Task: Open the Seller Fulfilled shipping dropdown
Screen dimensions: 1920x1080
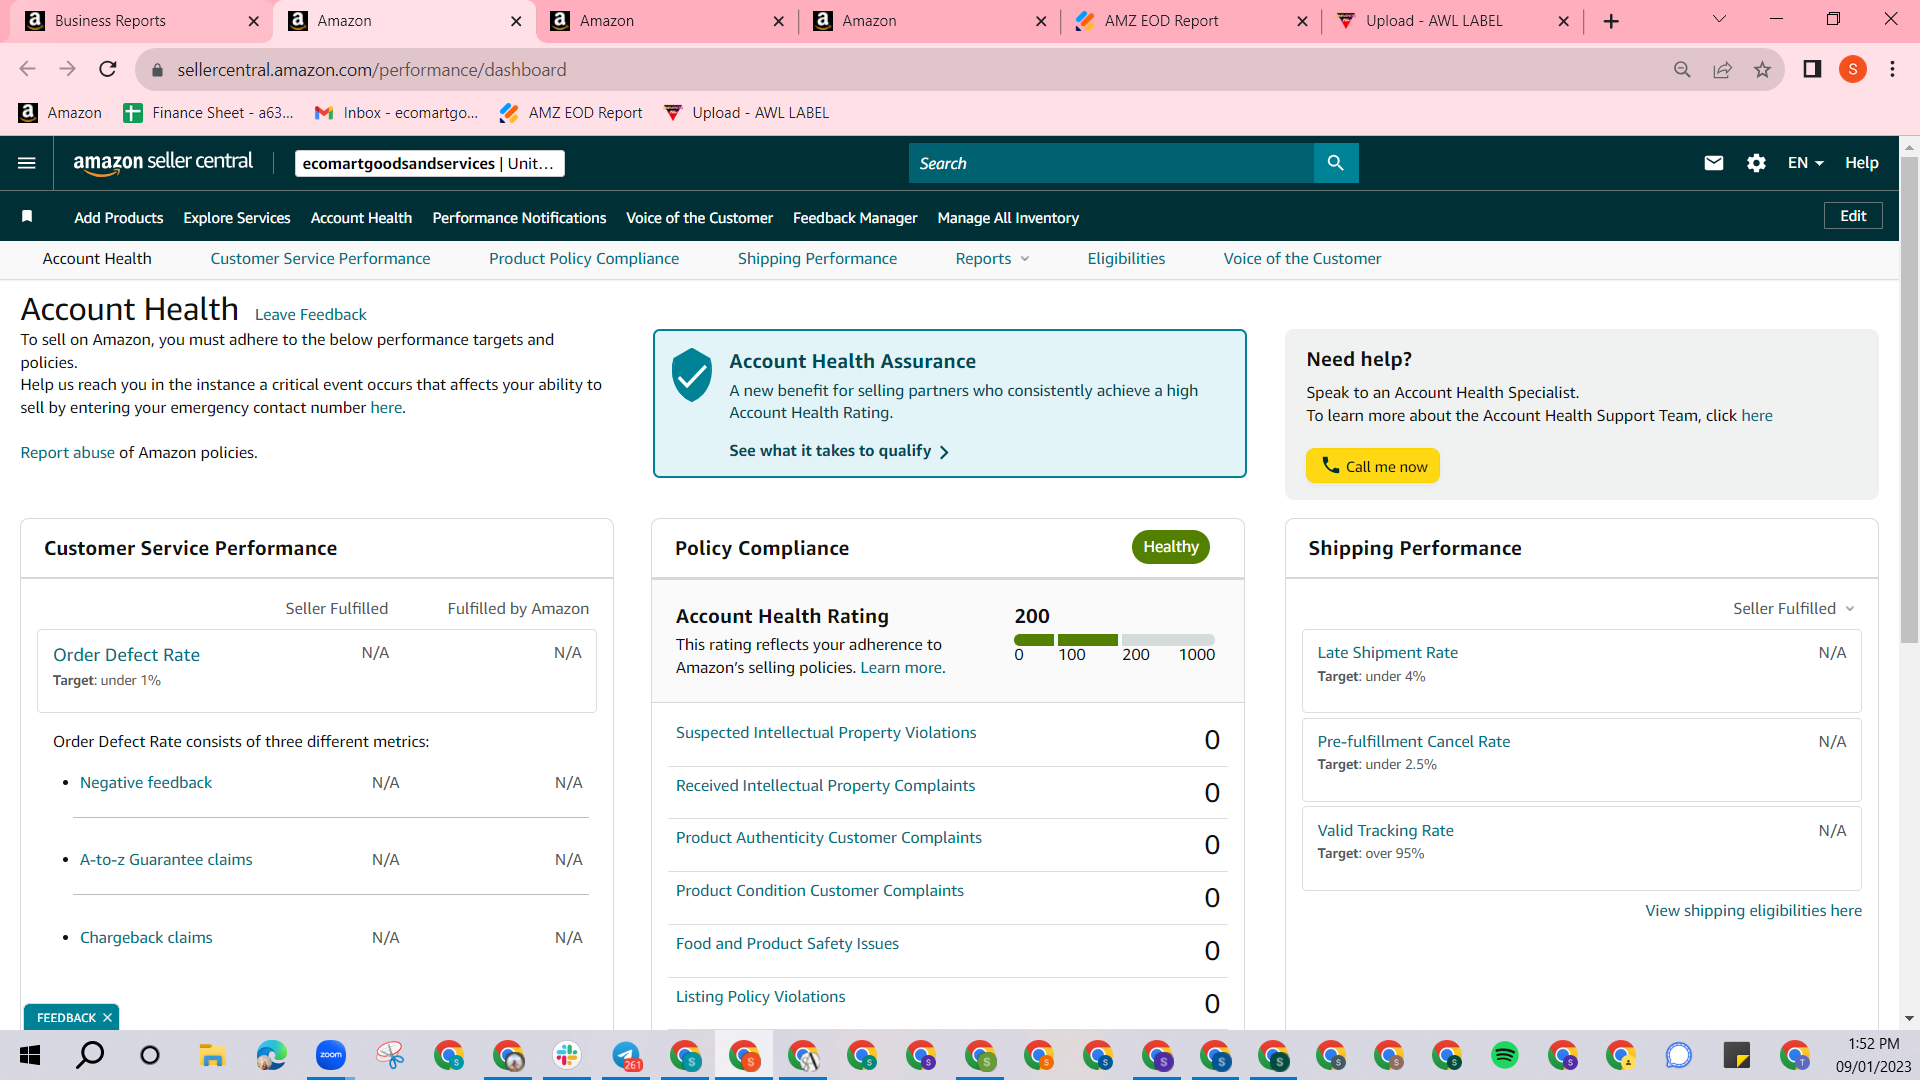Action: coord(1794,609)
